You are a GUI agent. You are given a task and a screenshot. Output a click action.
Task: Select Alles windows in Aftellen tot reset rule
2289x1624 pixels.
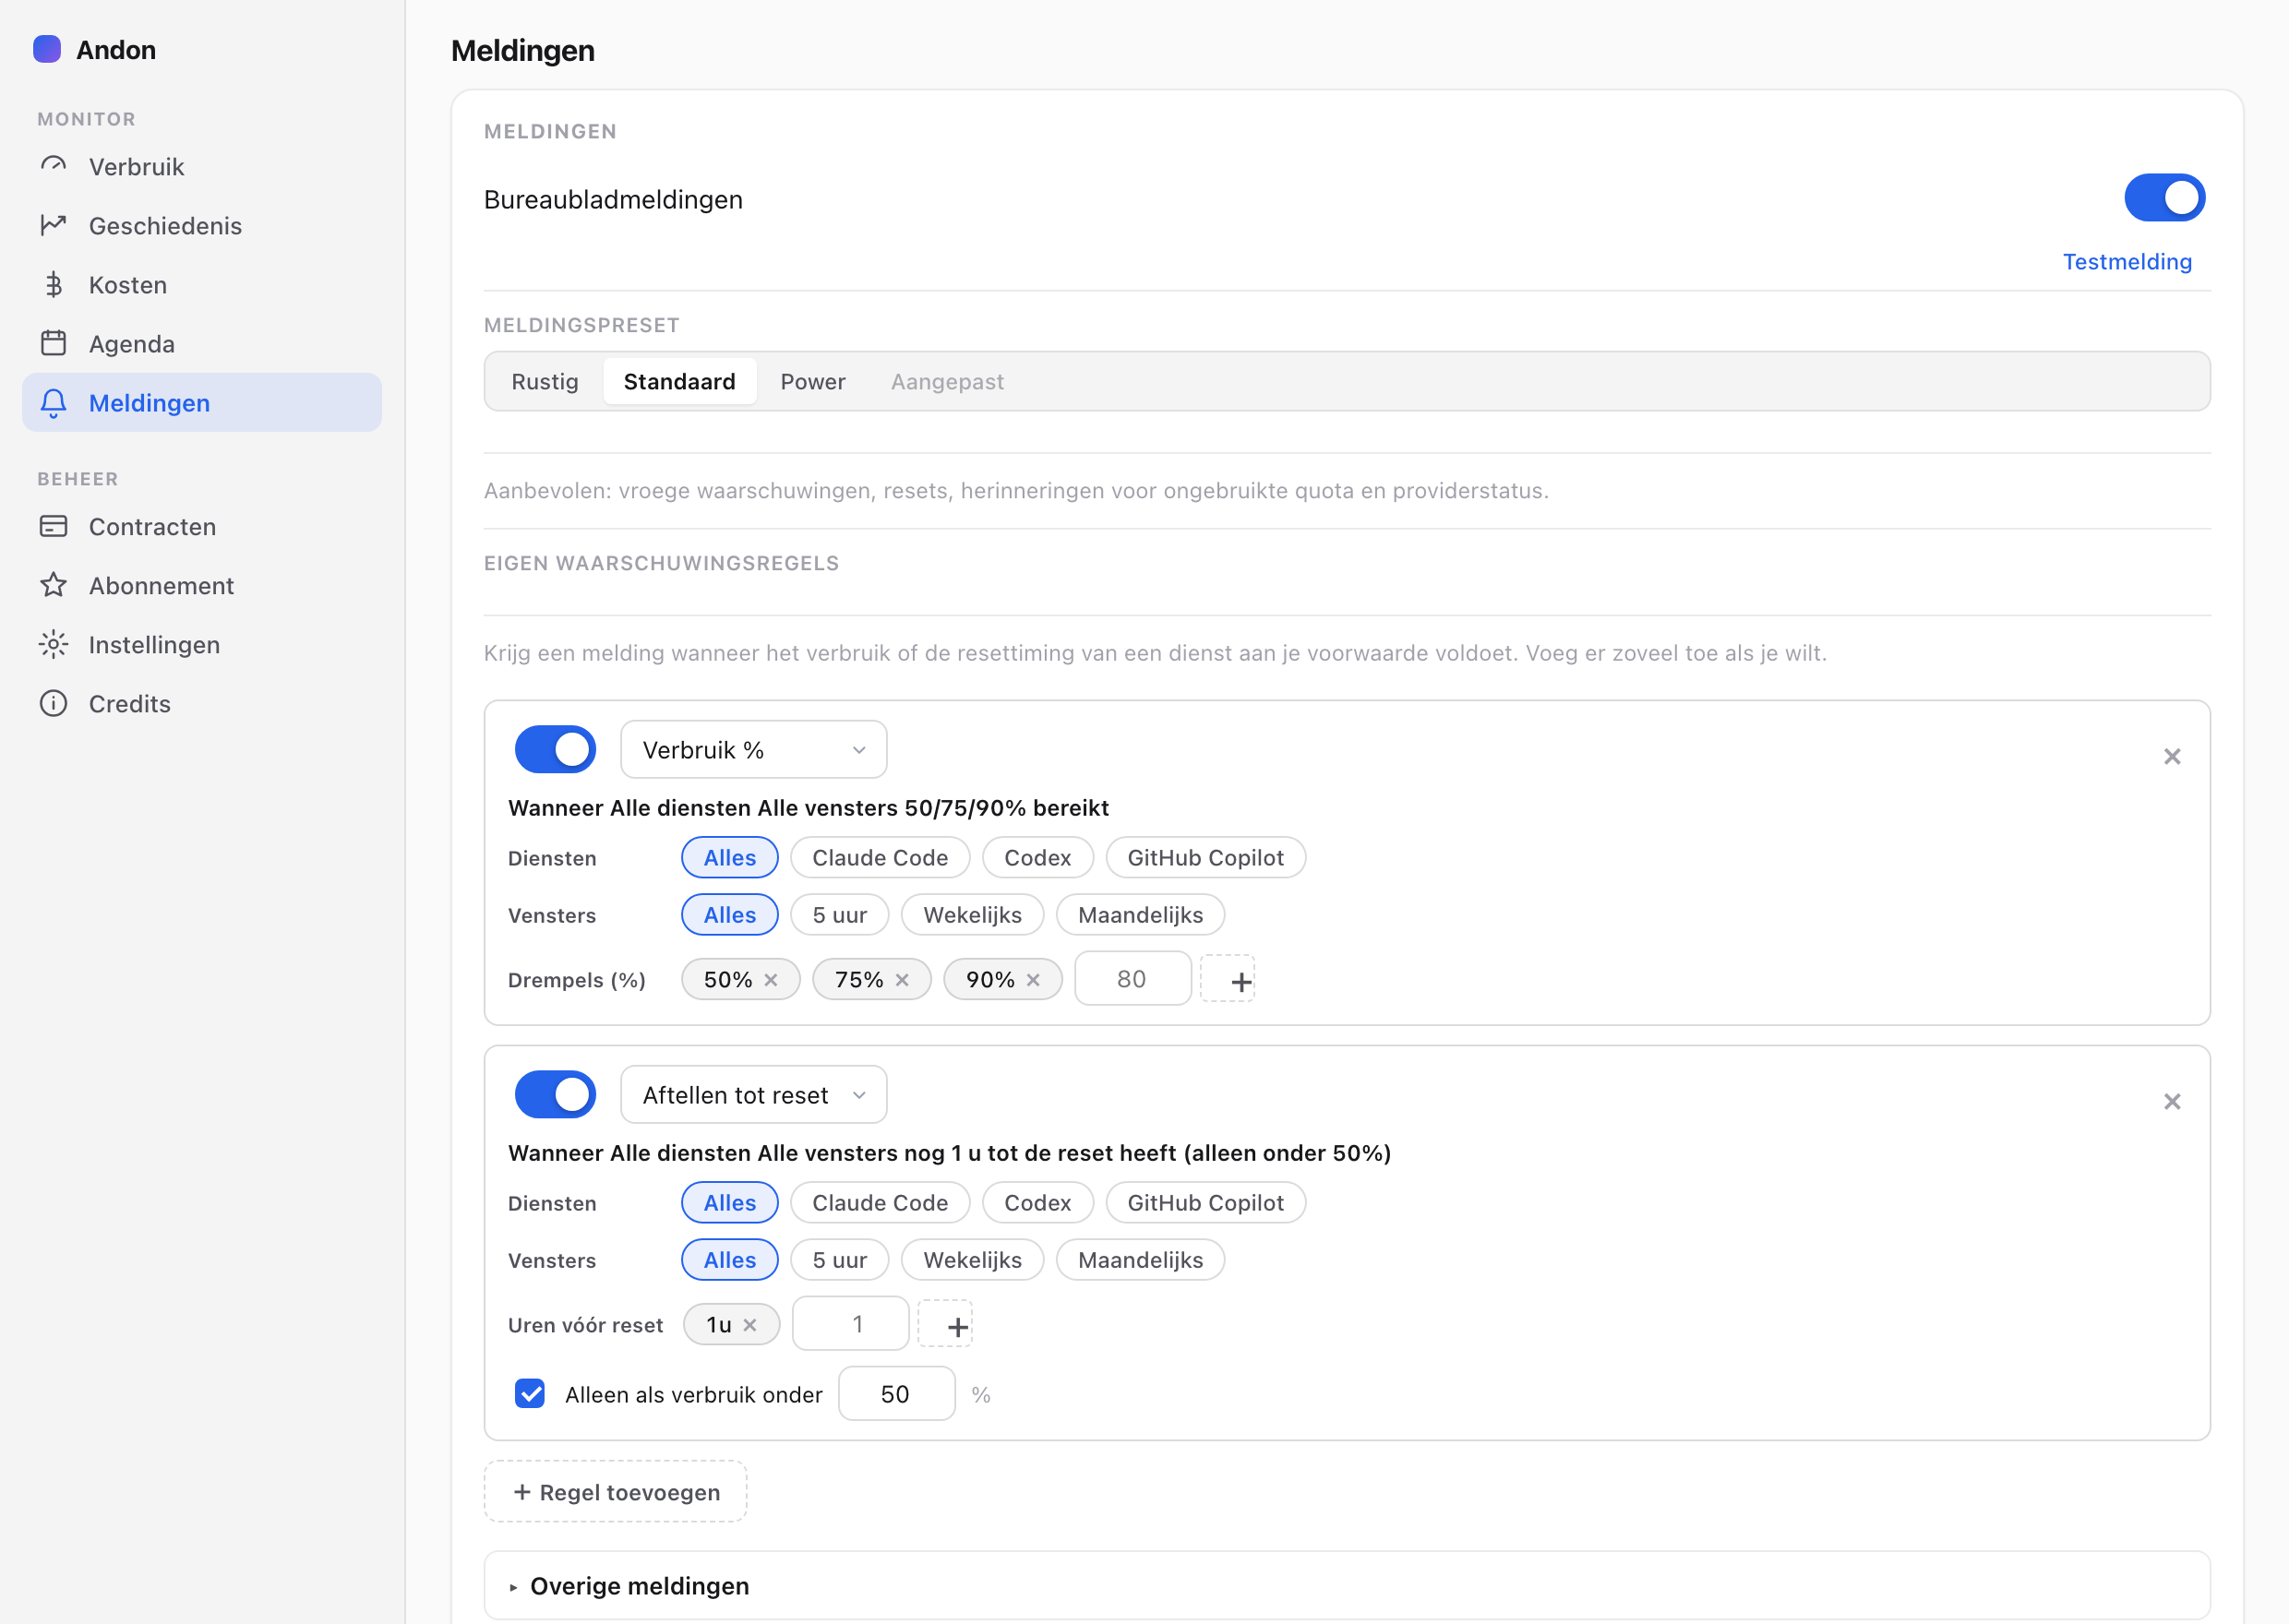click(730, 1259)
